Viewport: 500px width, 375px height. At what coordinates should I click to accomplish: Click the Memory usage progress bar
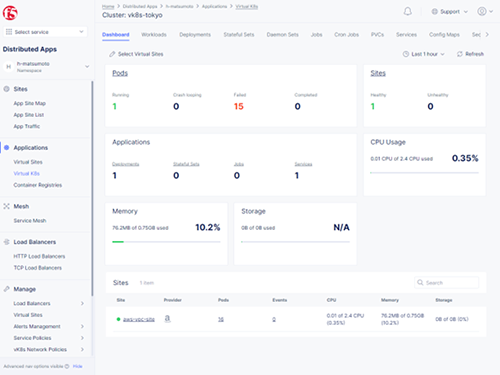click(x=166, y=242)
